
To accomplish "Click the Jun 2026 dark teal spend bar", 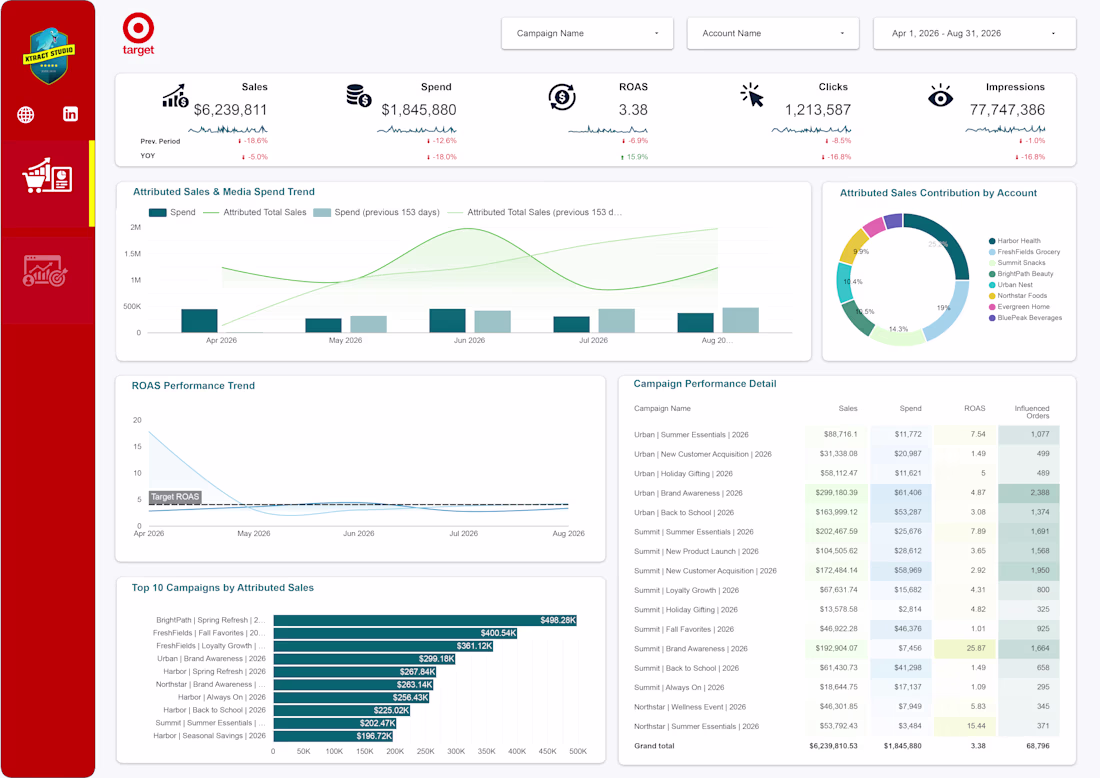I will click(x=447, y=321).
